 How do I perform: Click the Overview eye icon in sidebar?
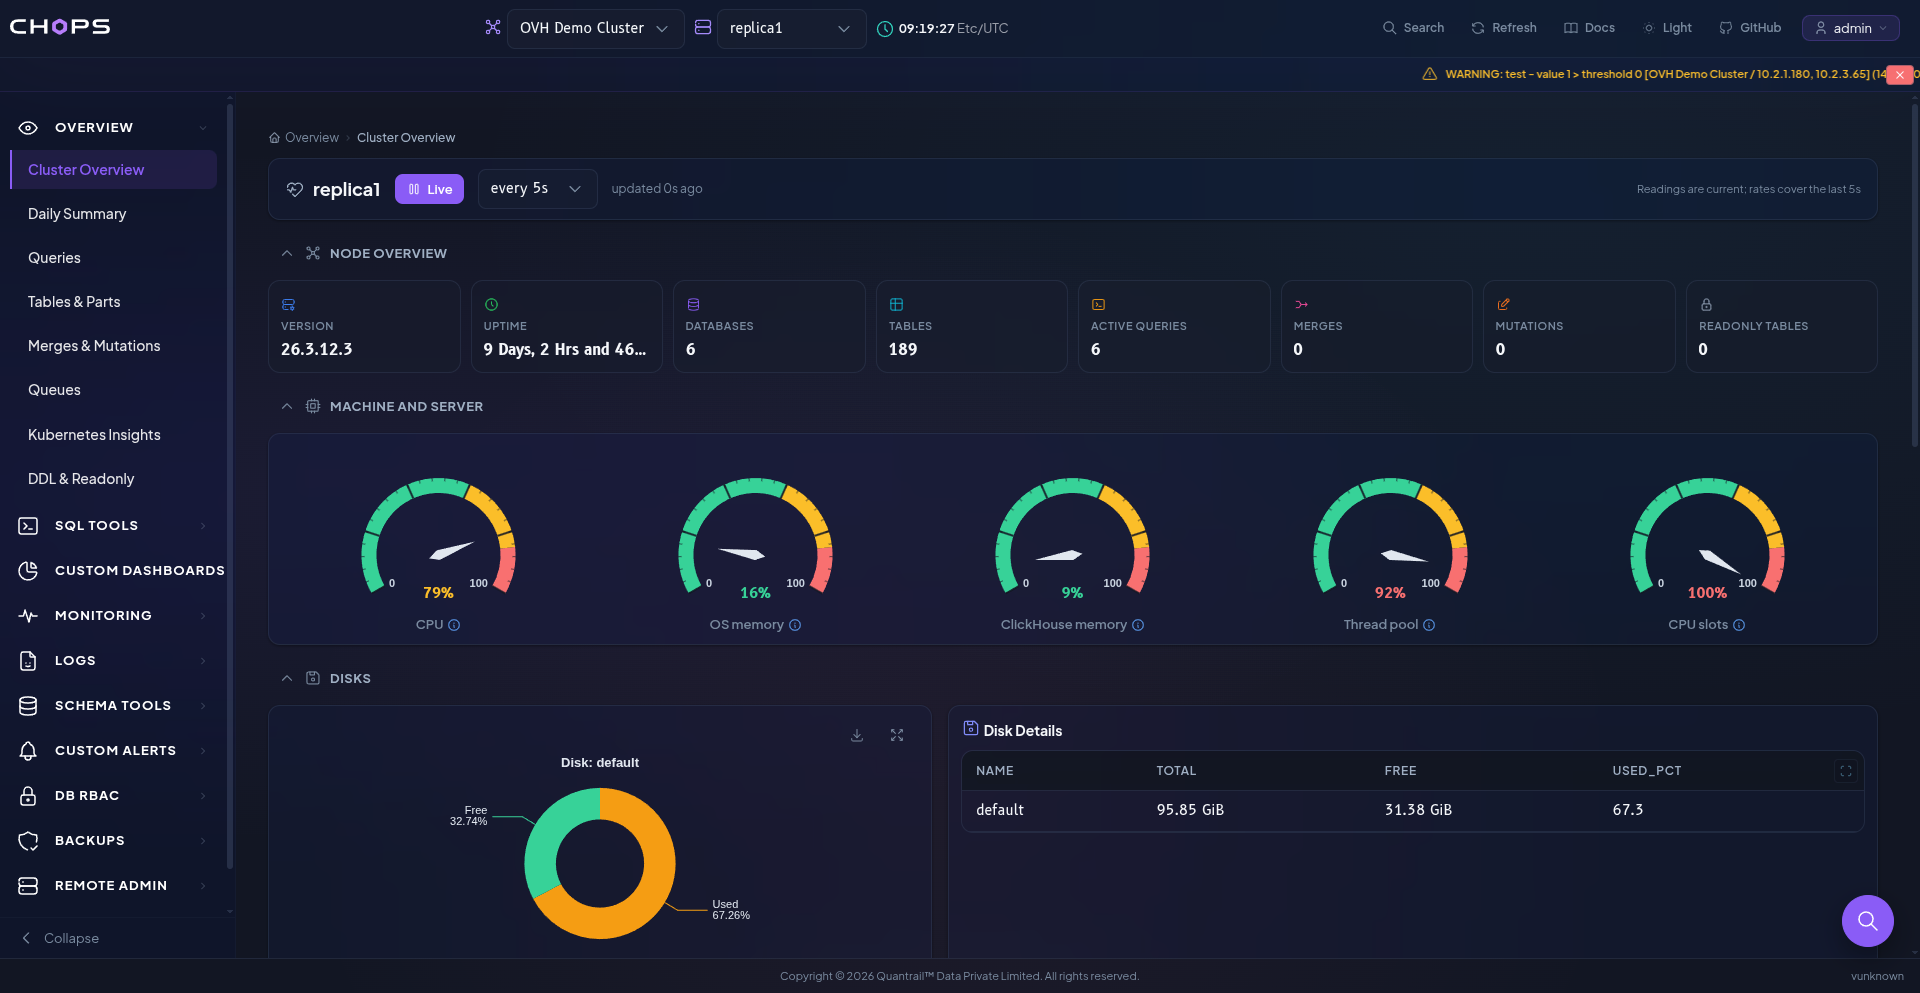coord(28,128)
